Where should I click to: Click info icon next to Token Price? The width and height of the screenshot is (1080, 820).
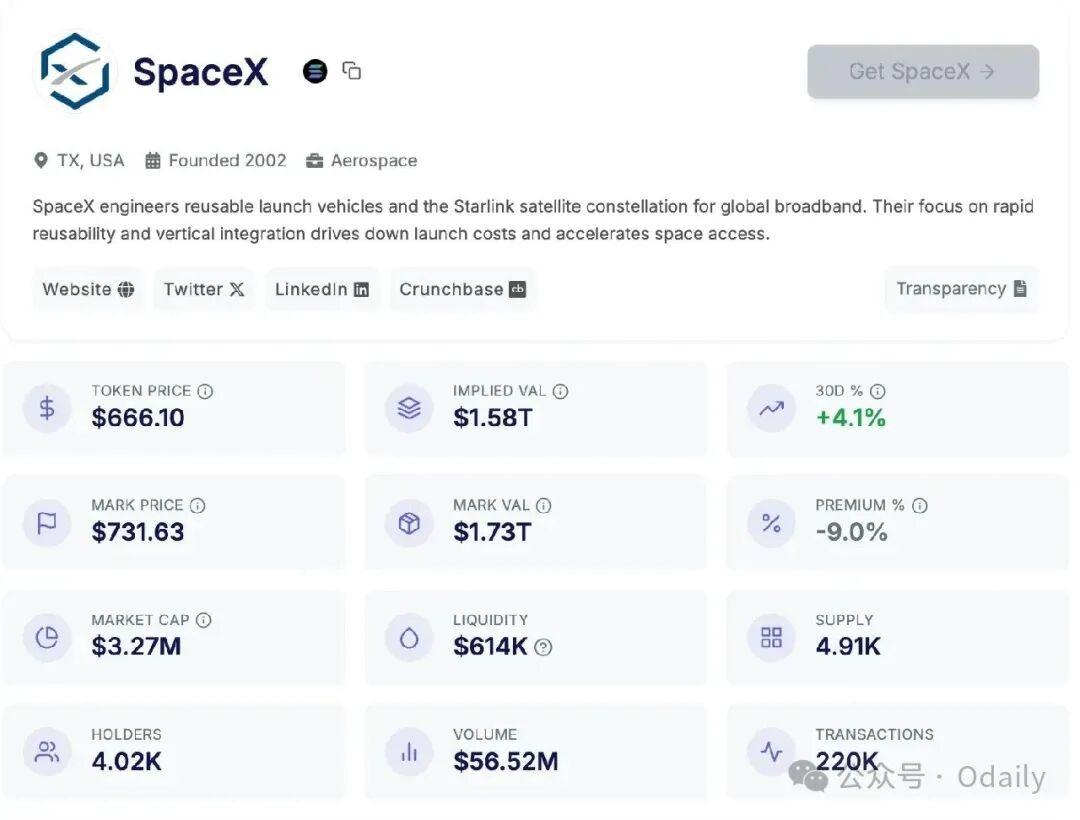click(205, 391)
